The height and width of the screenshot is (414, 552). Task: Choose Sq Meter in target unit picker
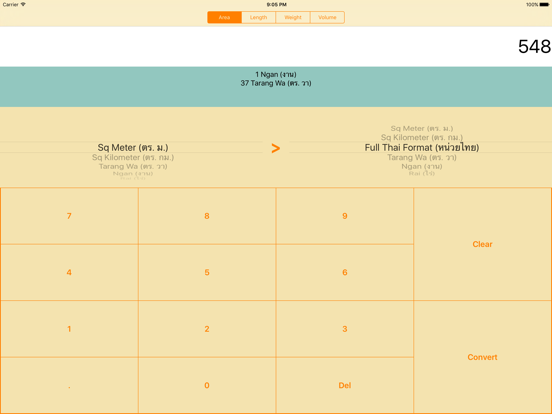click(x=422, y=128)
